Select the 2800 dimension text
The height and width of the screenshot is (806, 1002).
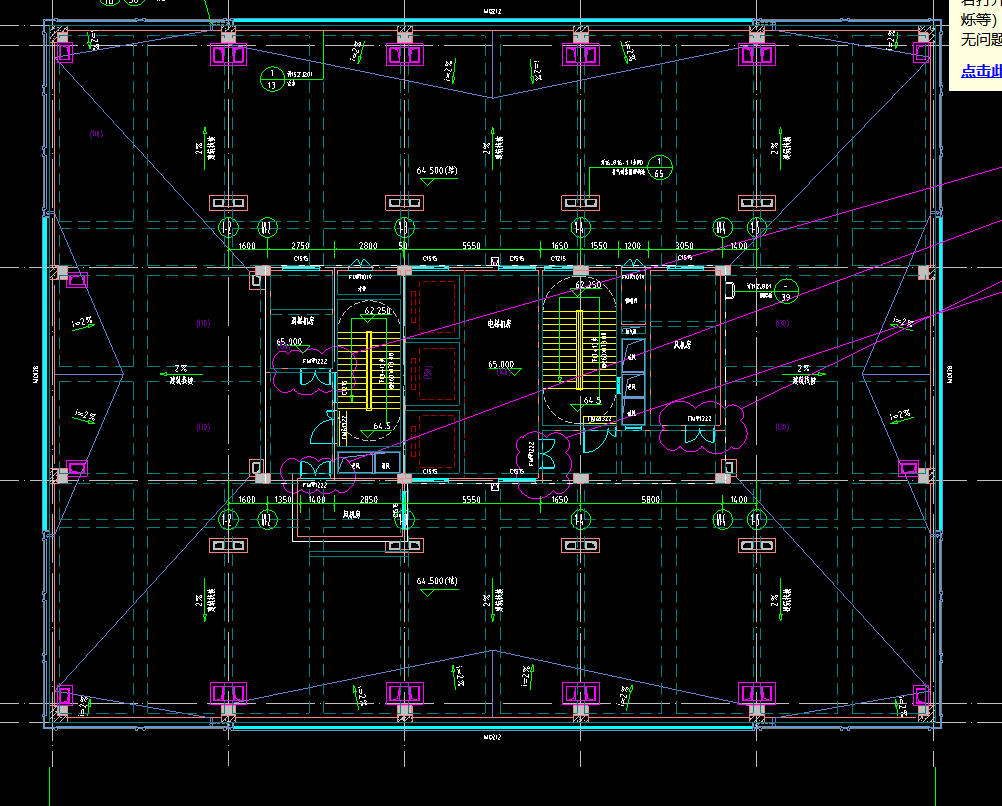coord(368,245)
